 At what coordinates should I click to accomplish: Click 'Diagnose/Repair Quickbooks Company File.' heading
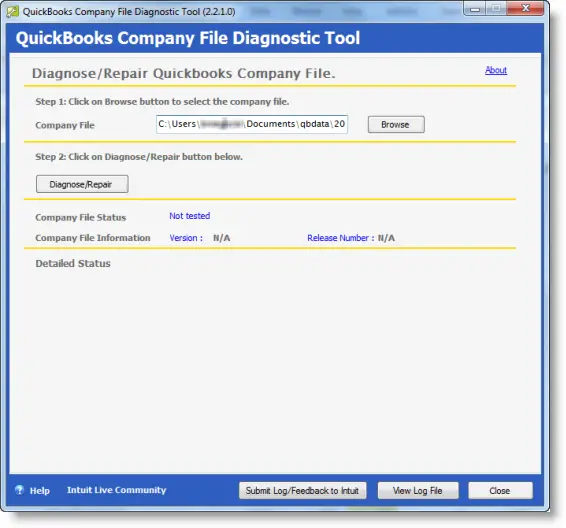pyautogui.click(x=184, y=73)
